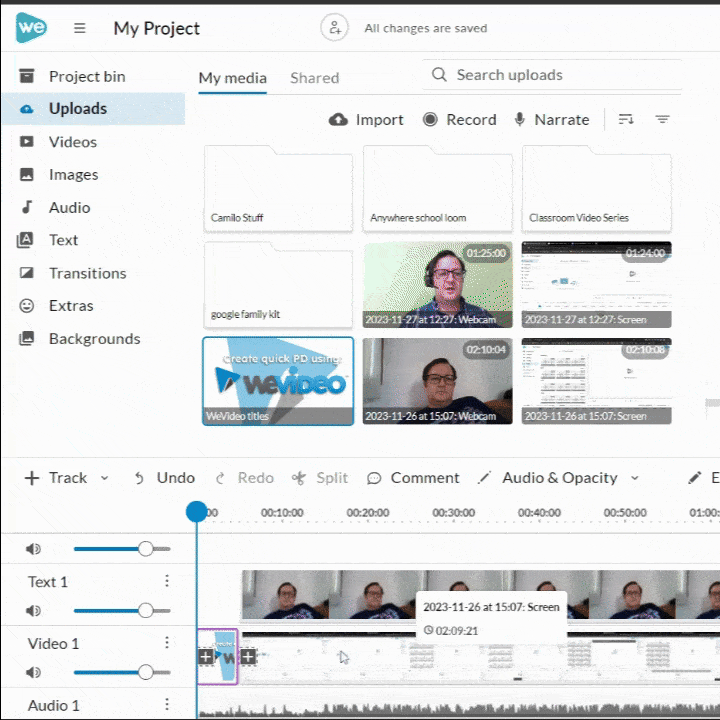Switch to the Shared tab
The height and width of the screenshot is (720, 720).
click(314, 78)
